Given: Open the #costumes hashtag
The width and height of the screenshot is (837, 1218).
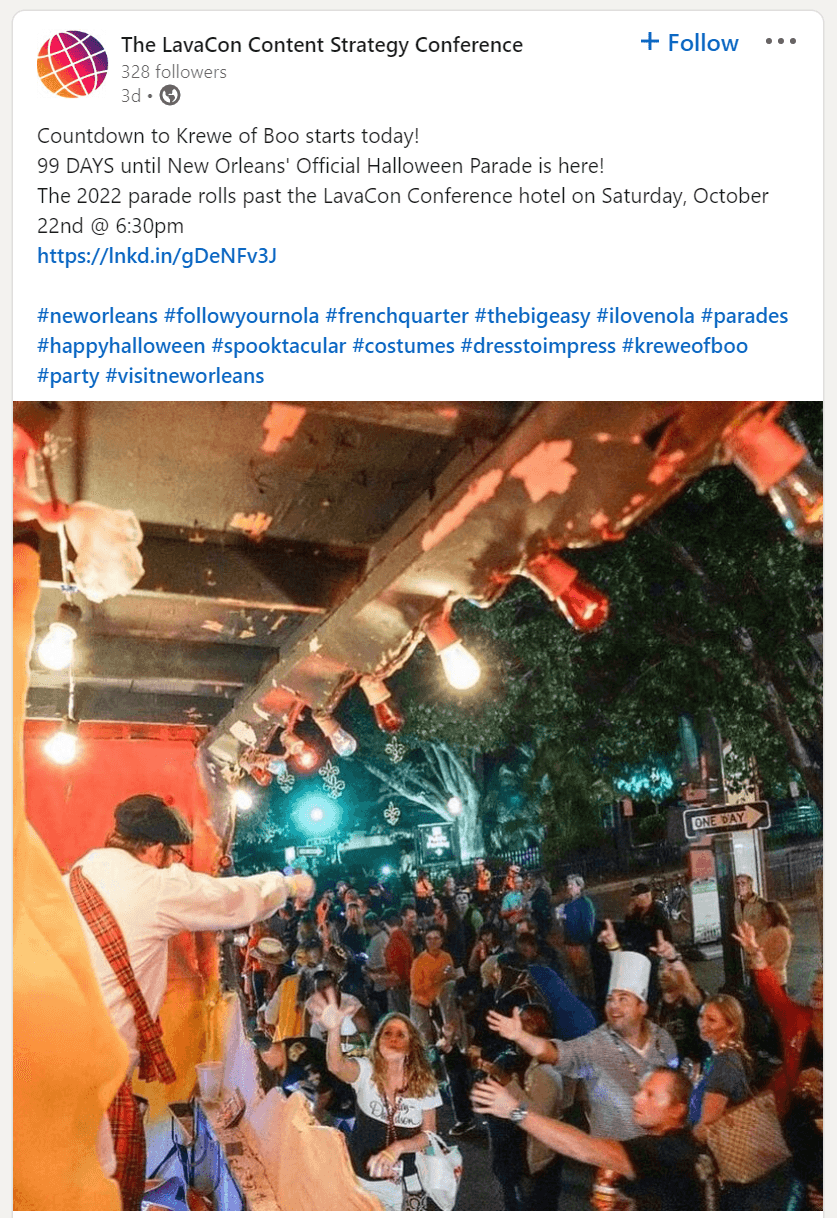Looking at the screenshot, I should click(403, 346).
